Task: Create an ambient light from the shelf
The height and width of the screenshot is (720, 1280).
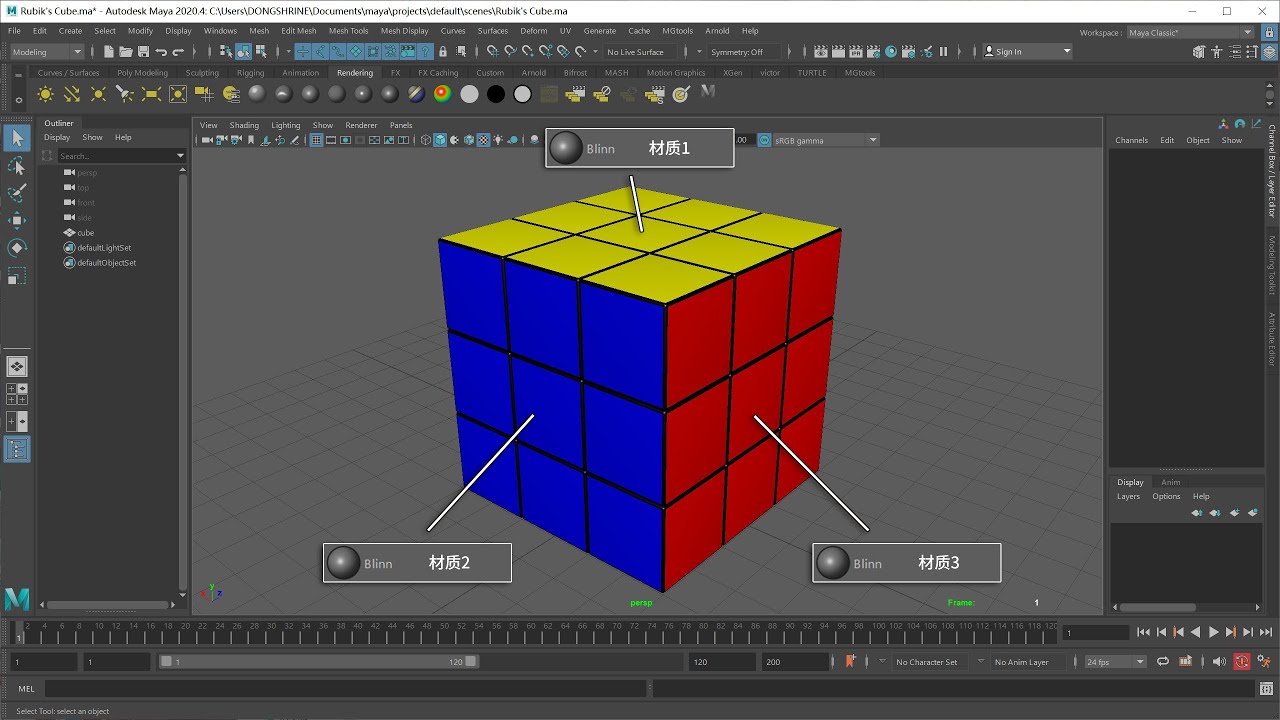Action: [45, 94]
